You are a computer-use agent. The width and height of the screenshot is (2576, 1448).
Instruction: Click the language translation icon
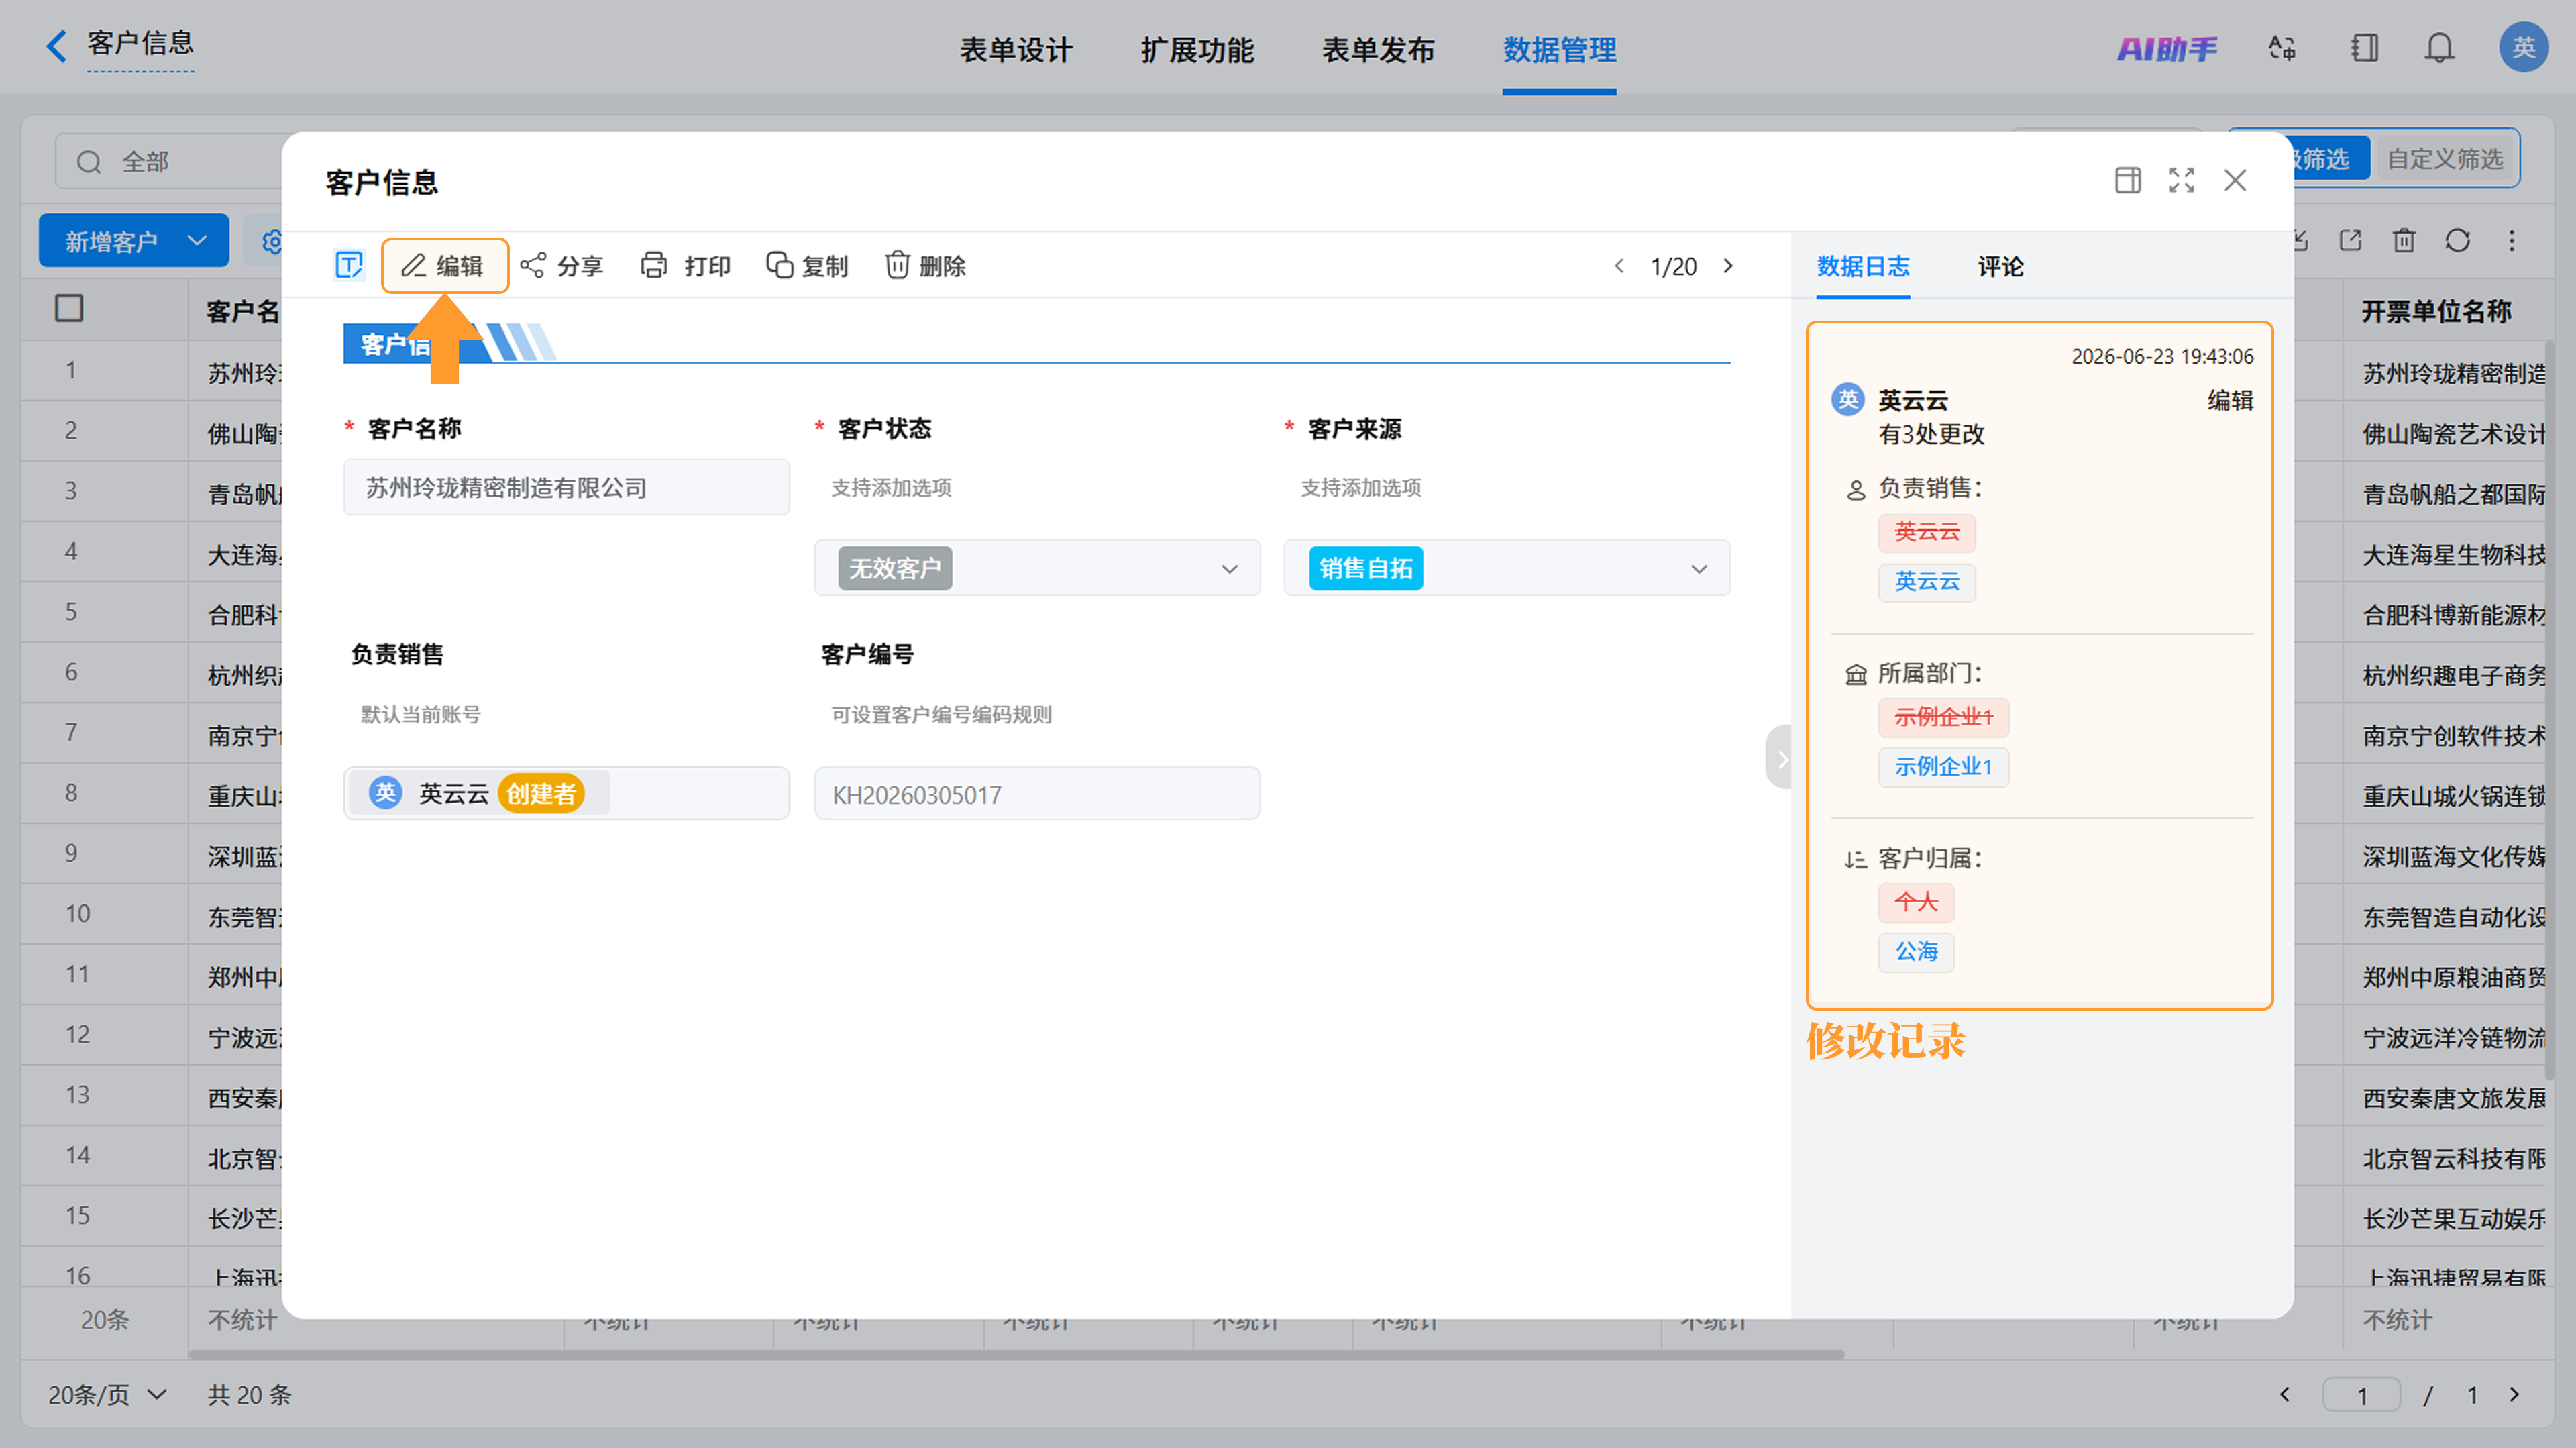(2282, 48)
